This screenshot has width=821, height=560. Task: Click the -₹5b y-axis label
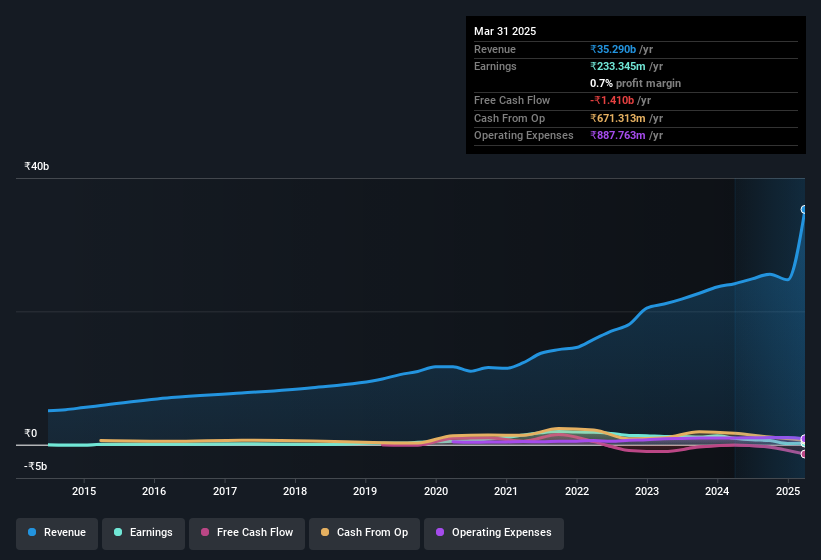(36, 466)
